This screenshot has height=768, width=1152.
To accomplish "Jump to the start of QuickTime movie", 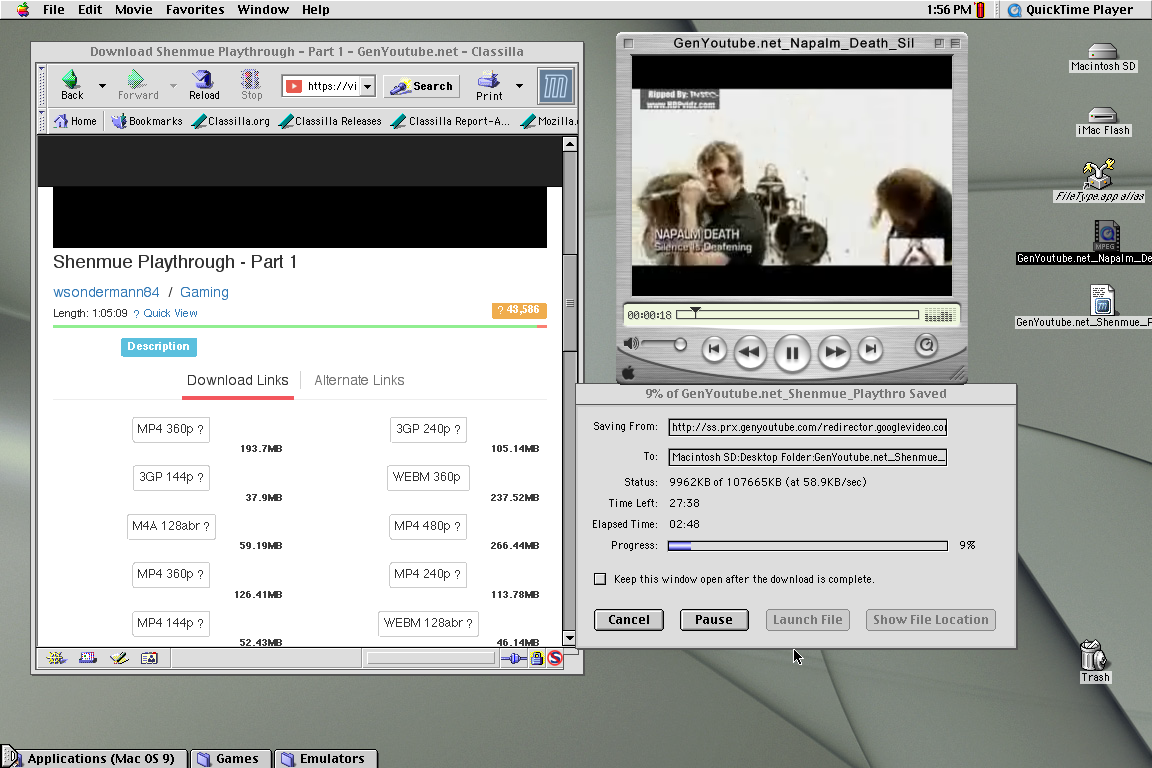I will (x=713, y=350).
